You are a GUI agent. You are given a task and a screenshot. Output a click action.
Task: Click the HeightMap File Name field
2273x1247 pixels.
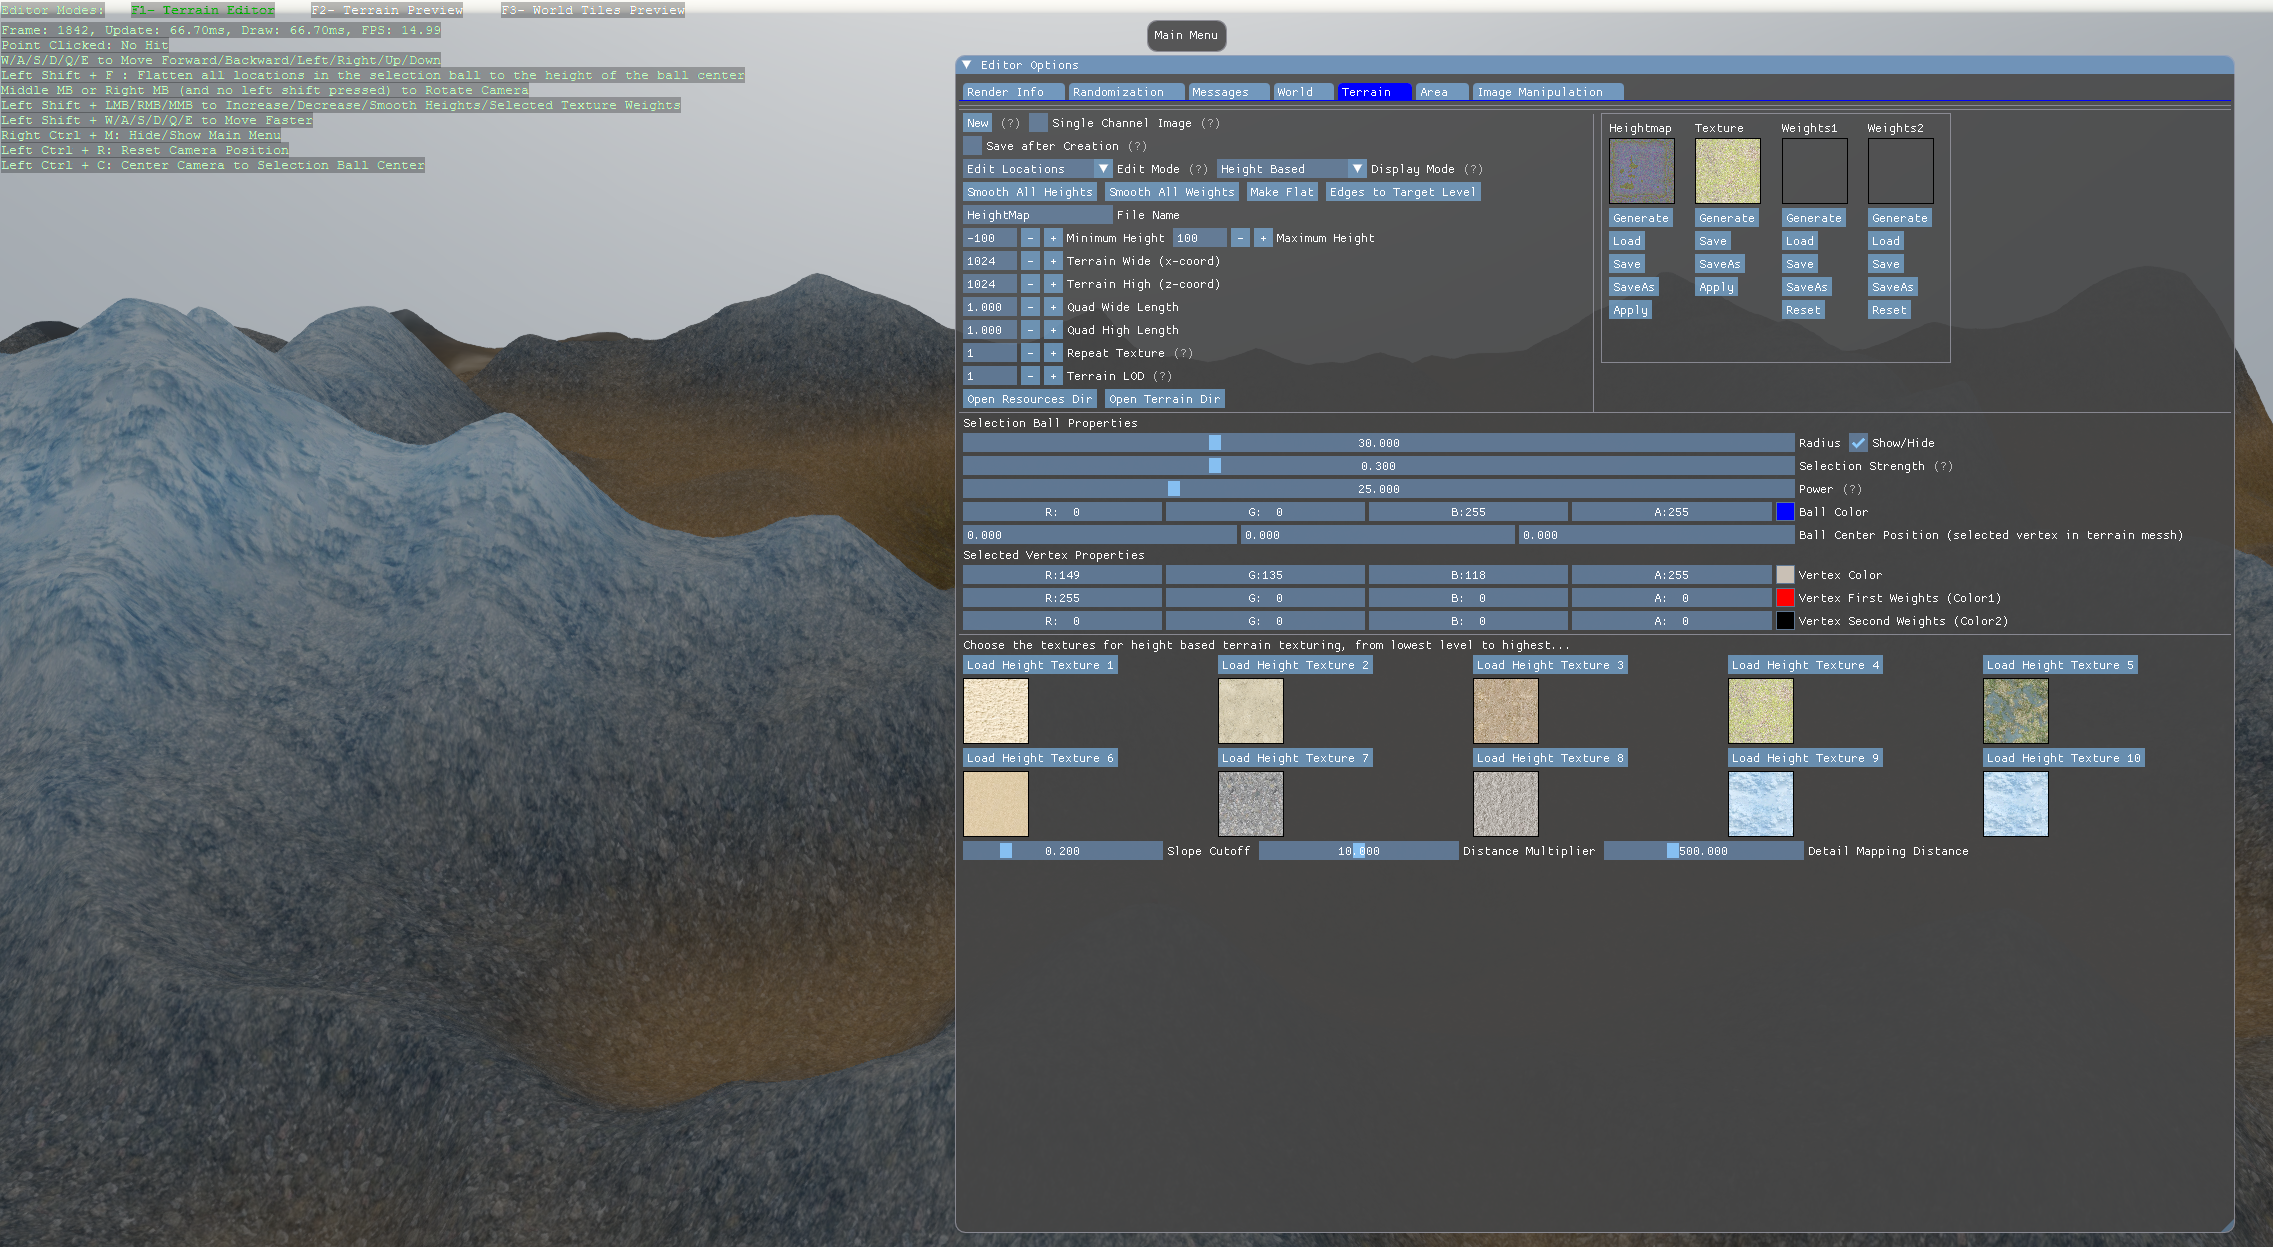[1036, 215]
